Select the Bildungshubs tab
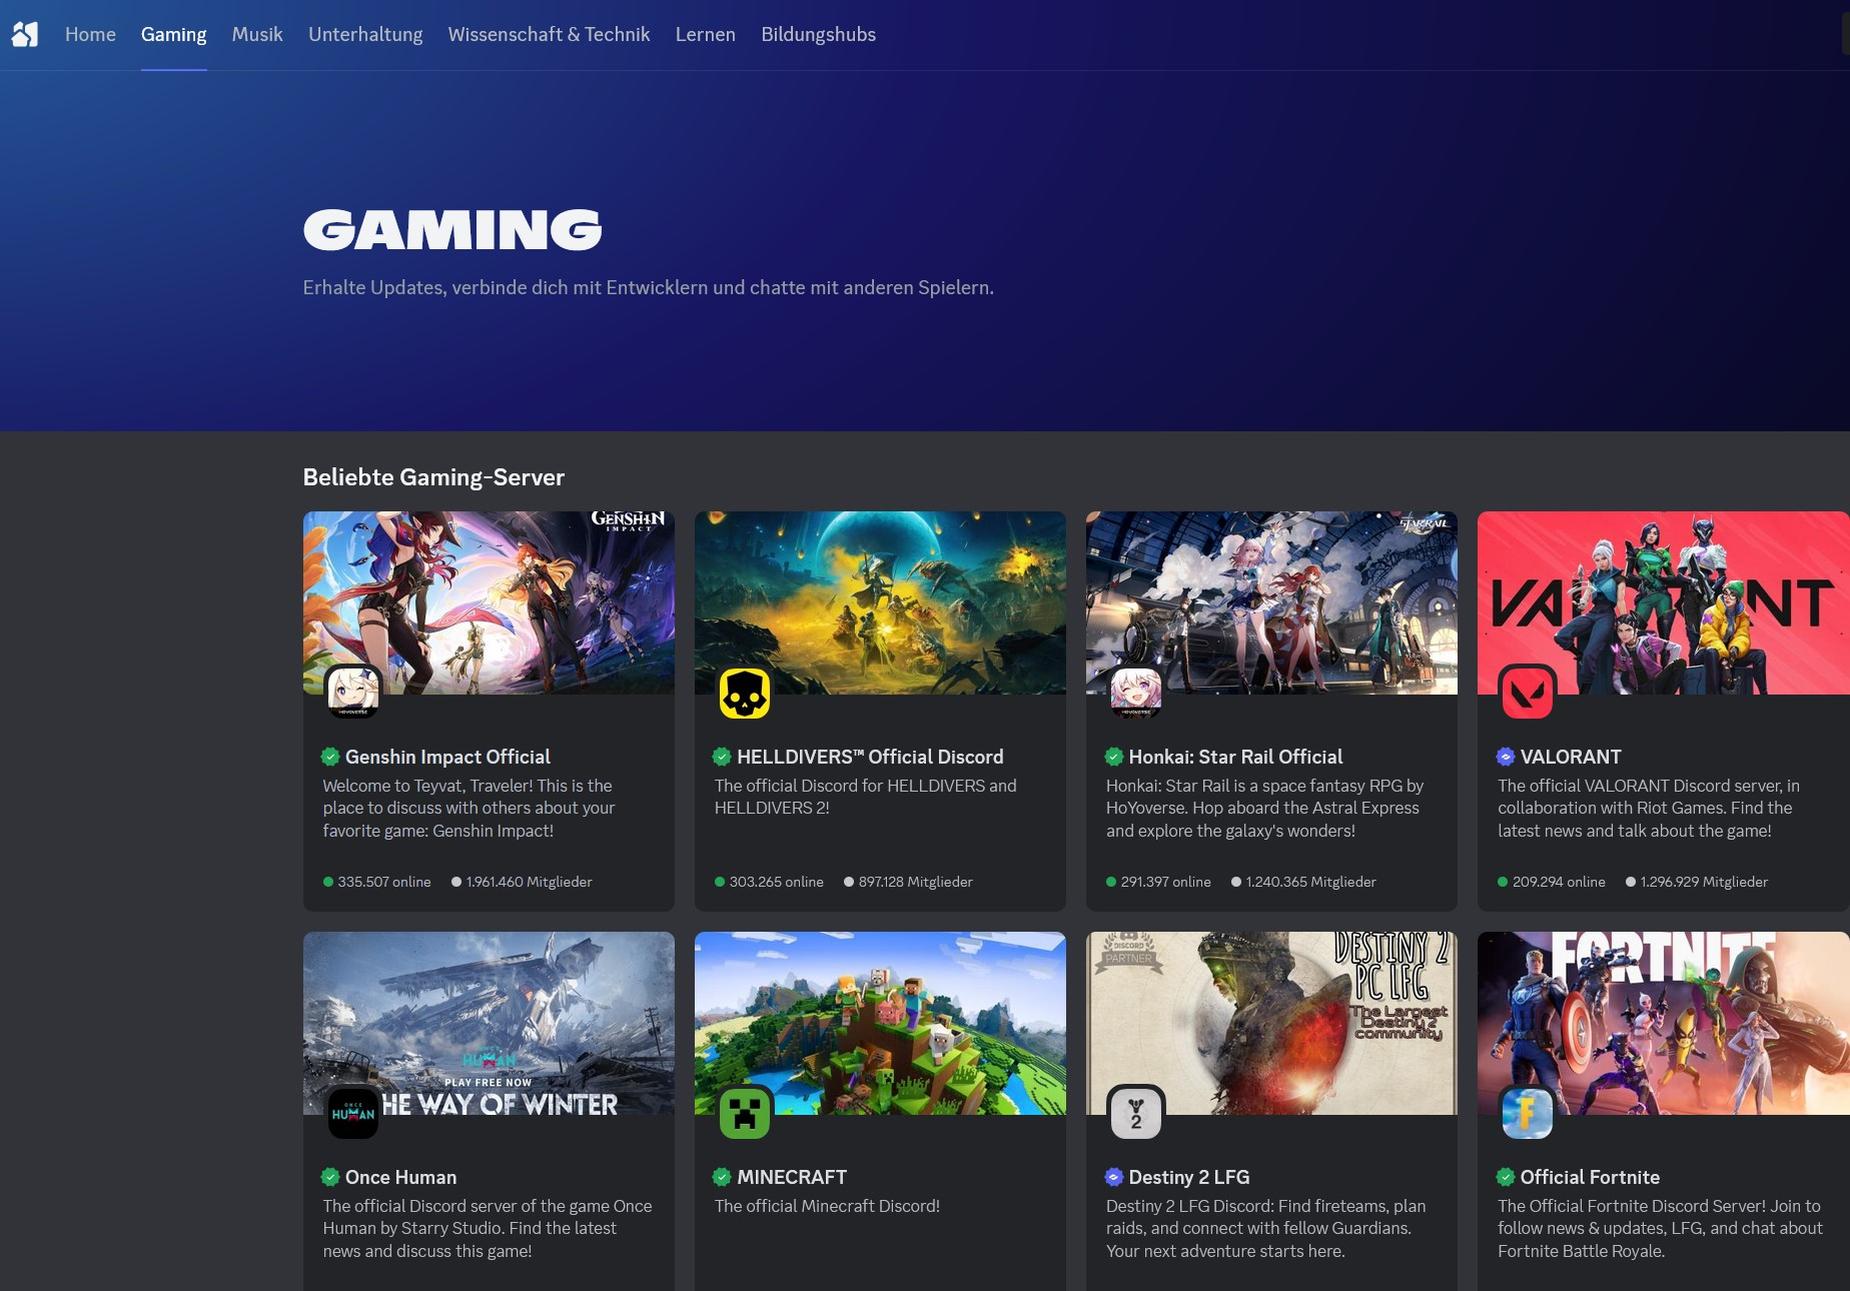This screenshot has height=1291, width=1850. point(818,34)
